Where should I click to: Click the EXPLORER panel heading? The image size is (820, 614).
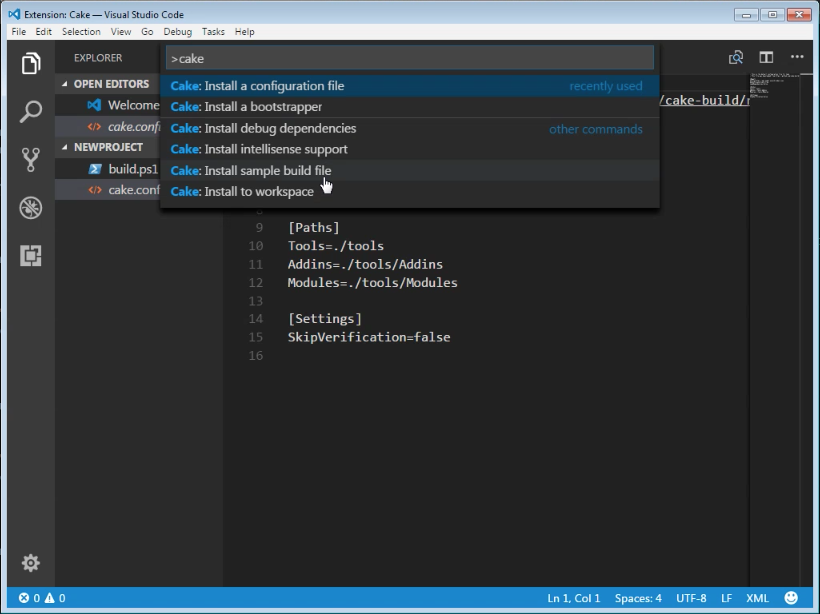point(98,58)
